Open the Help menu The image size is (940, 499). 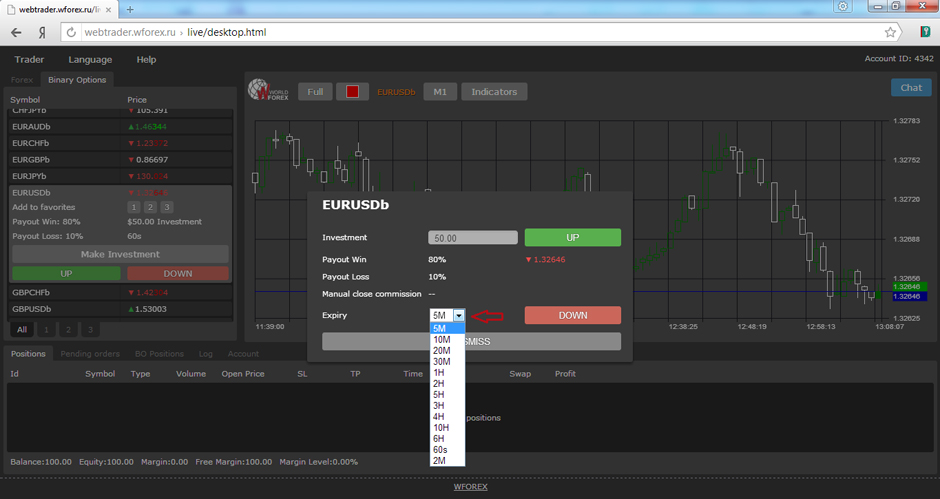[146, 59]
